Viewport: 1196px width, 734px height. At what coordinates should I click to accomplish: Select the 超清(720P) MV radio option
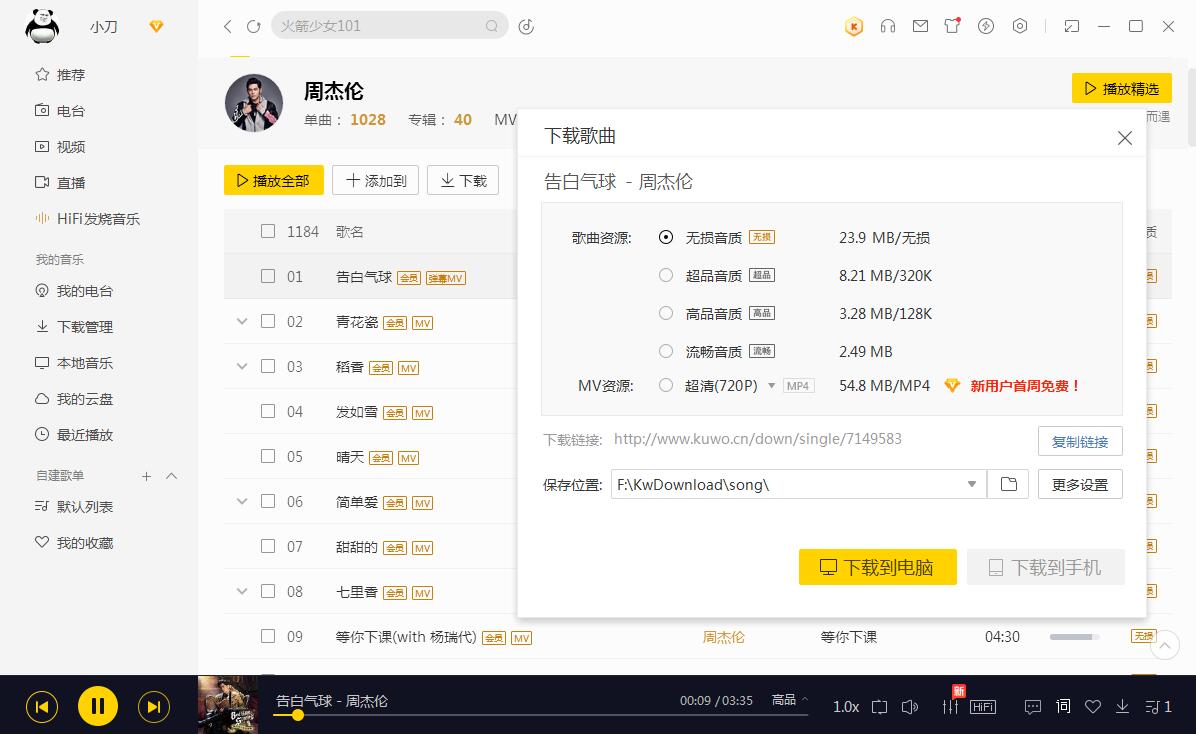coord(666,385)
